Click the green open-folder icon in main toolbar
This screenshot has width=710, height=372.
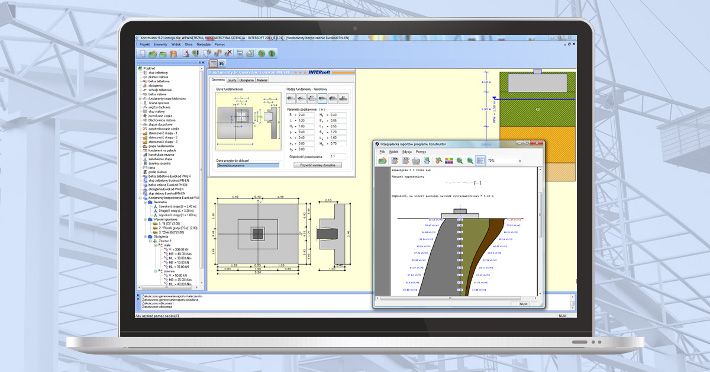(x=153, y=54)
